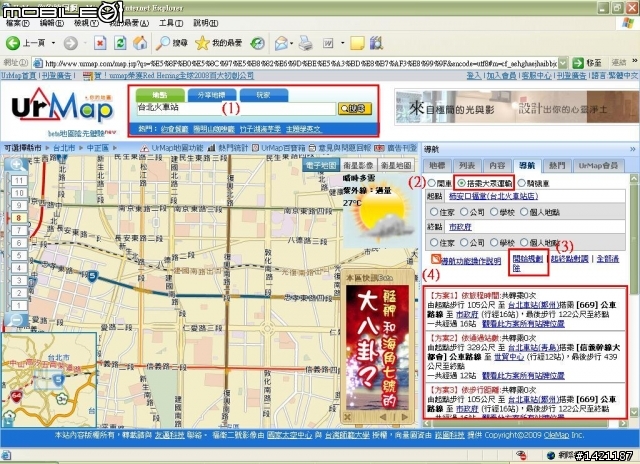Screen dimensions: 640x464
Task: Switch to 衛星影像 map view
Action: (x=358, y=165)
